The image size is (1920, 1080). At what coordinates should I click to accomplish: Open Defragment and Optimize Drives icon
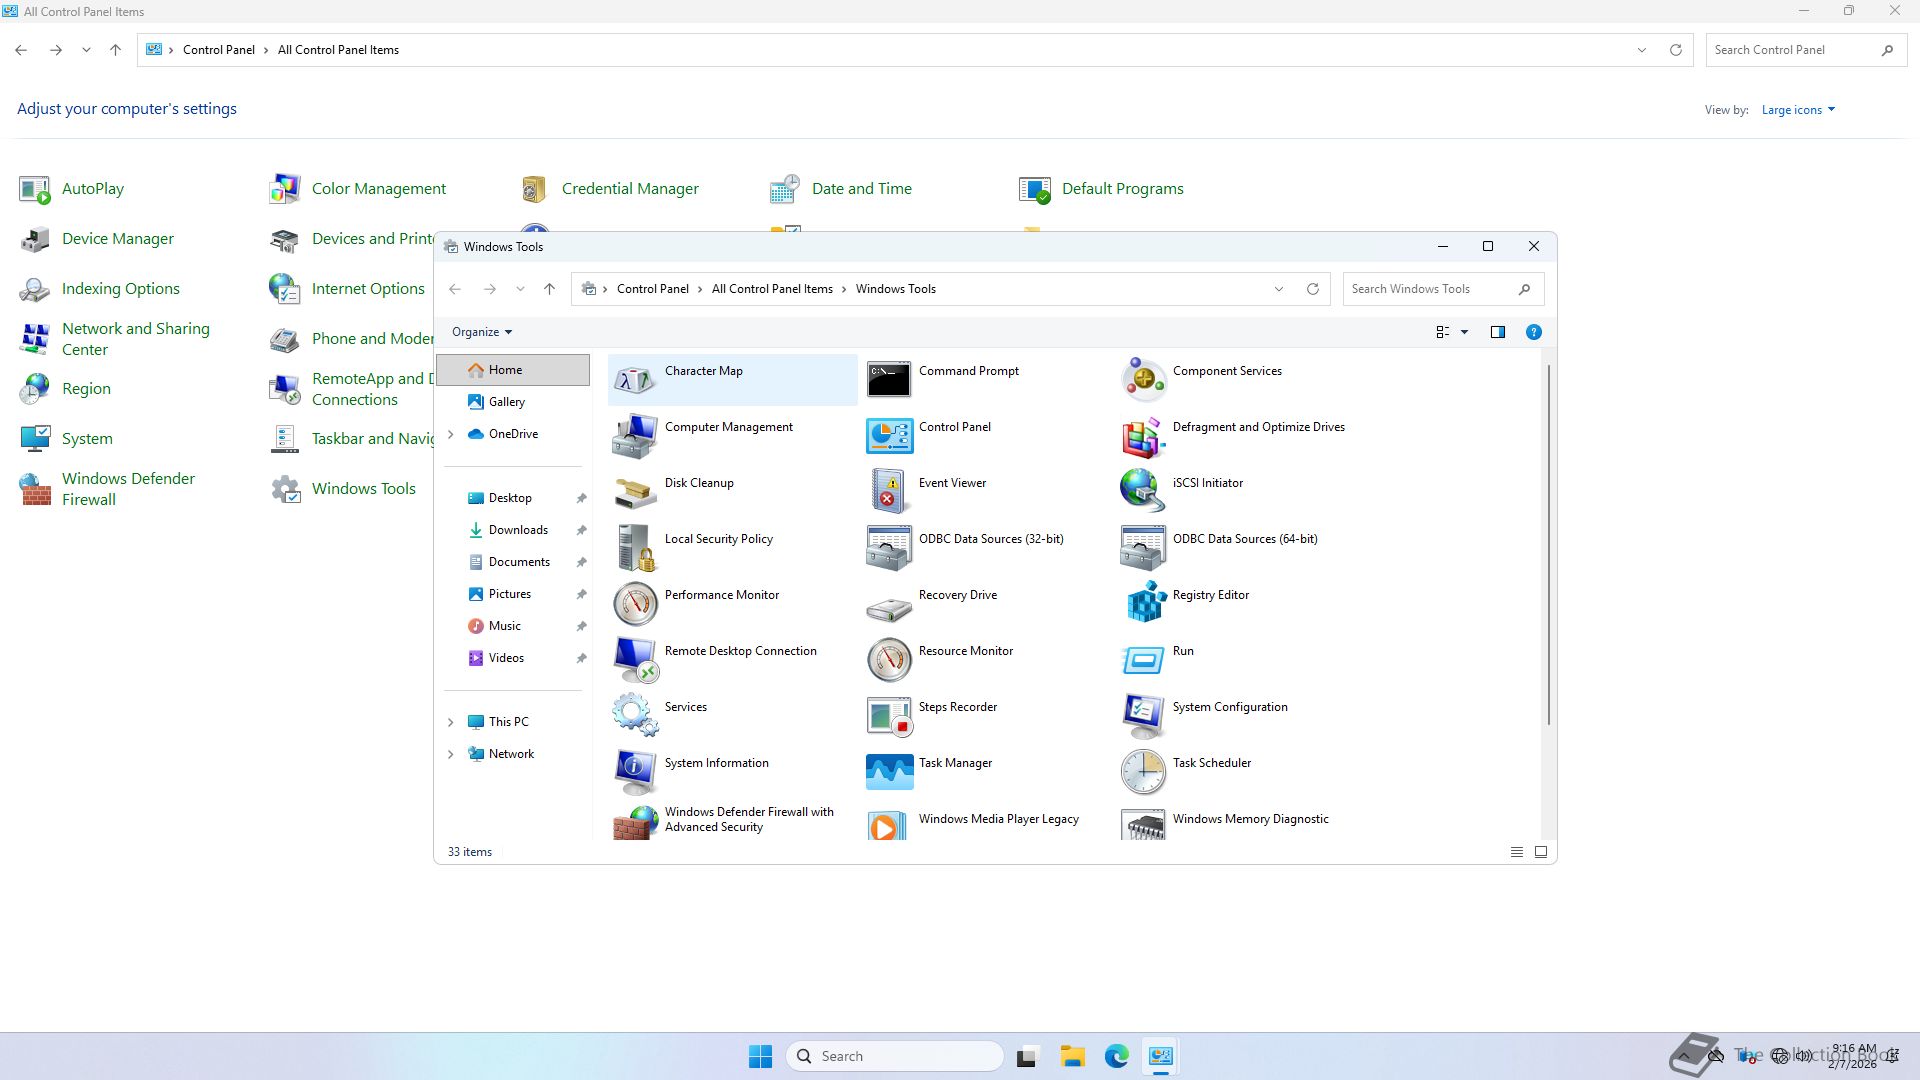[1144, 435]
